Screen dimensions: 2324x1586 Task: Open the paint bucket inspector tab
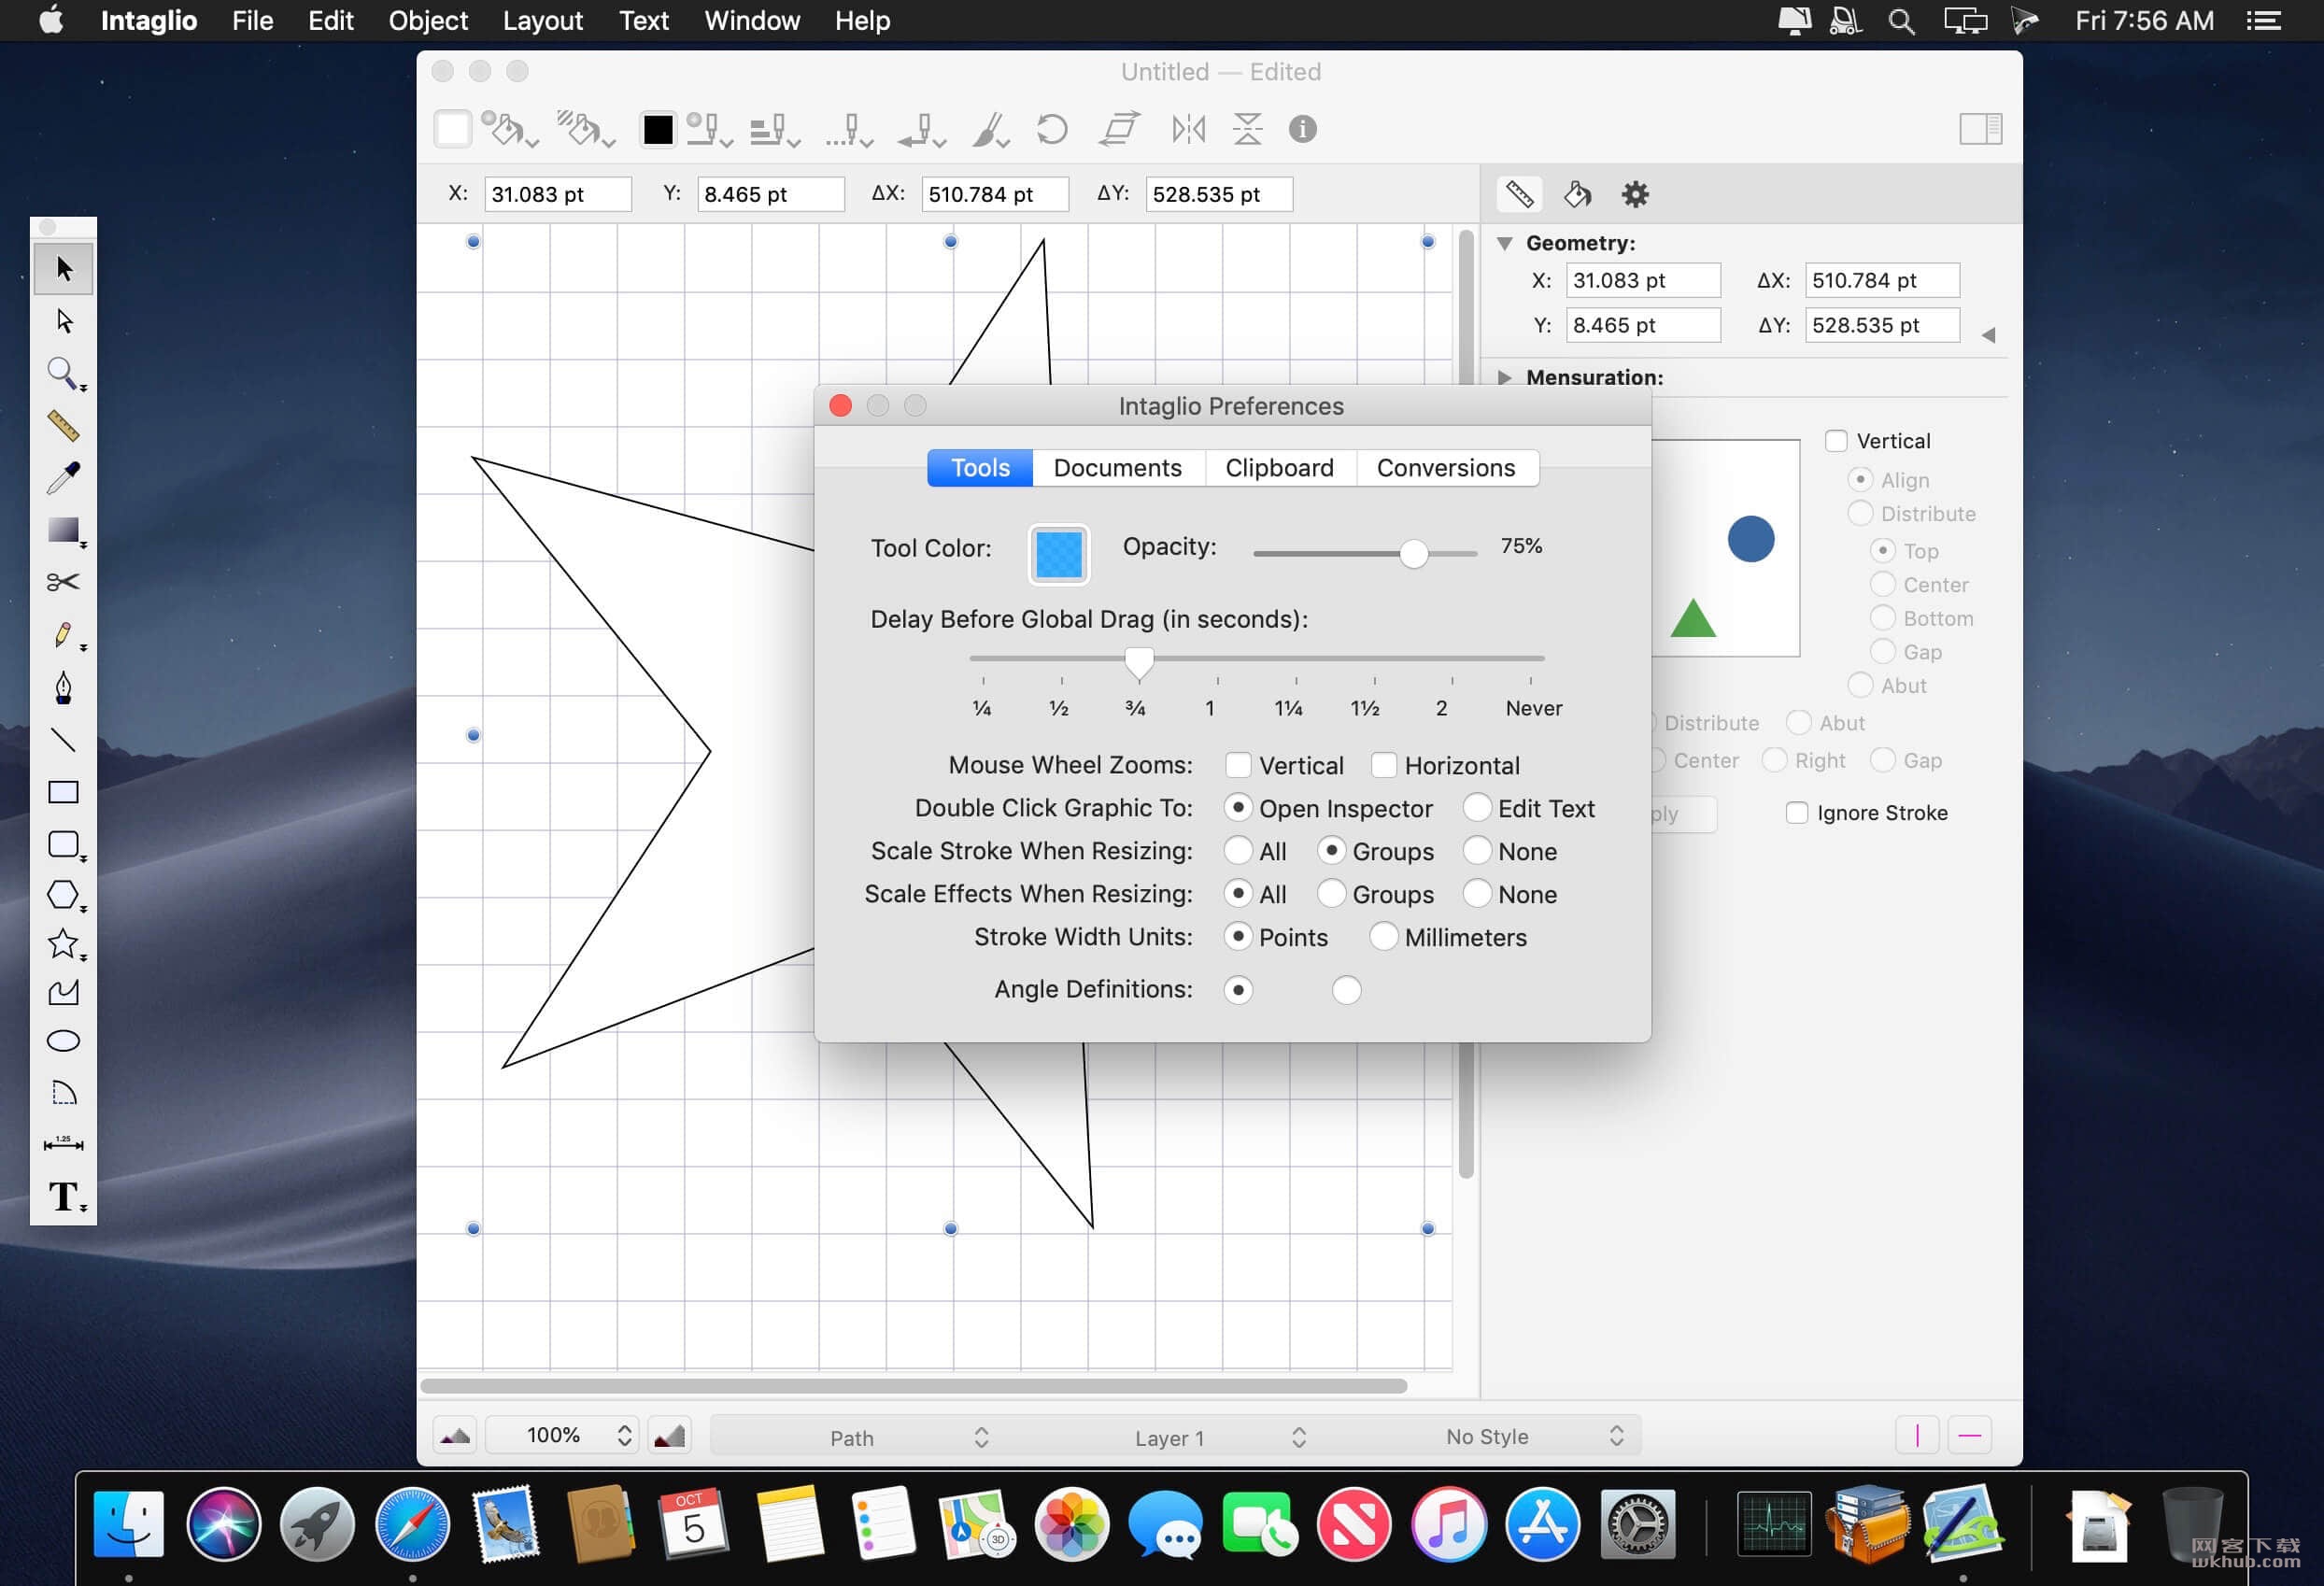(x=1577, y=194)
